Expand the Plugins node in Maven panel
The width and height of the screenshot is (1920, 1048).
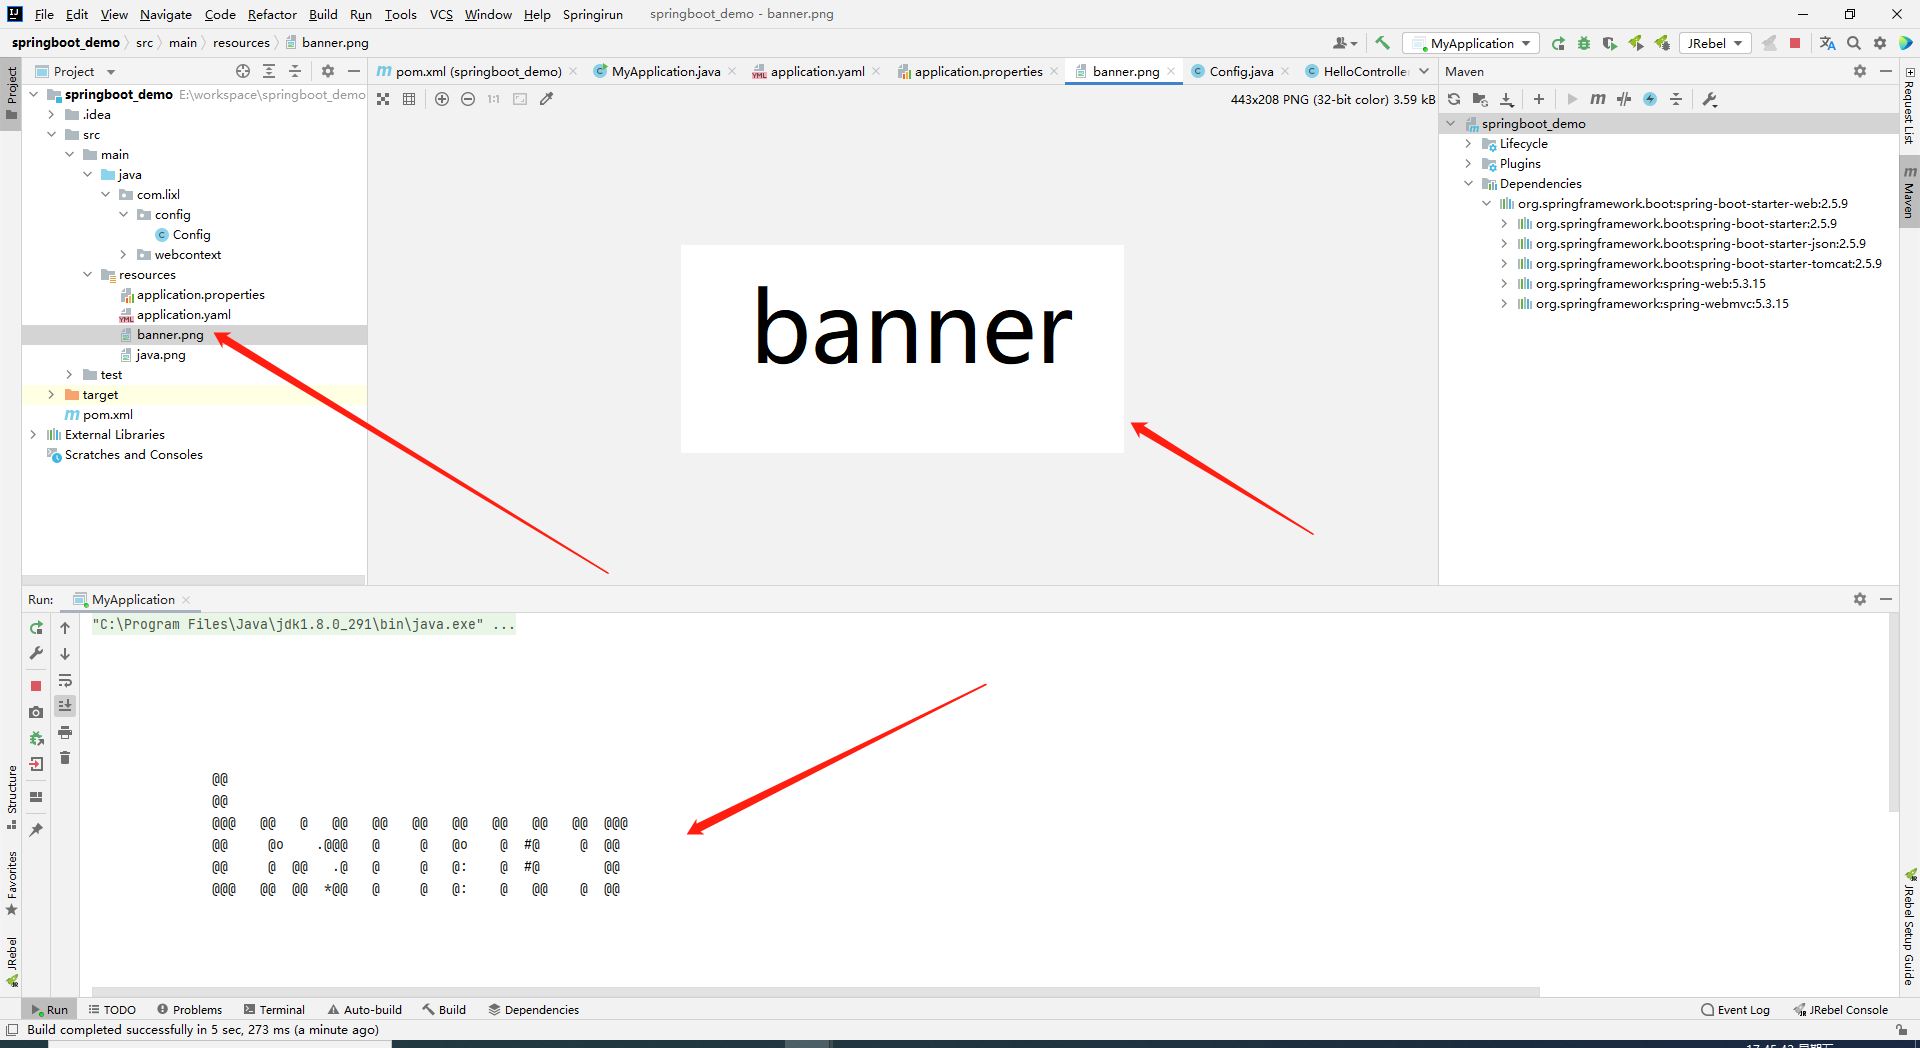point(1468,163)
